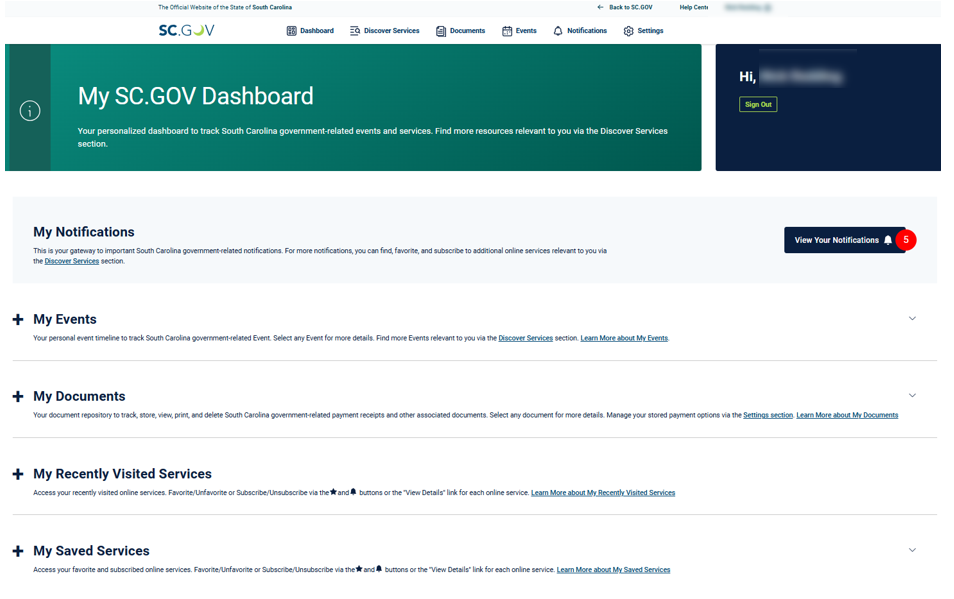The image size is (954, 599).
Task: Click the Settings gear icon in navigation
Action: click(628, 31)
